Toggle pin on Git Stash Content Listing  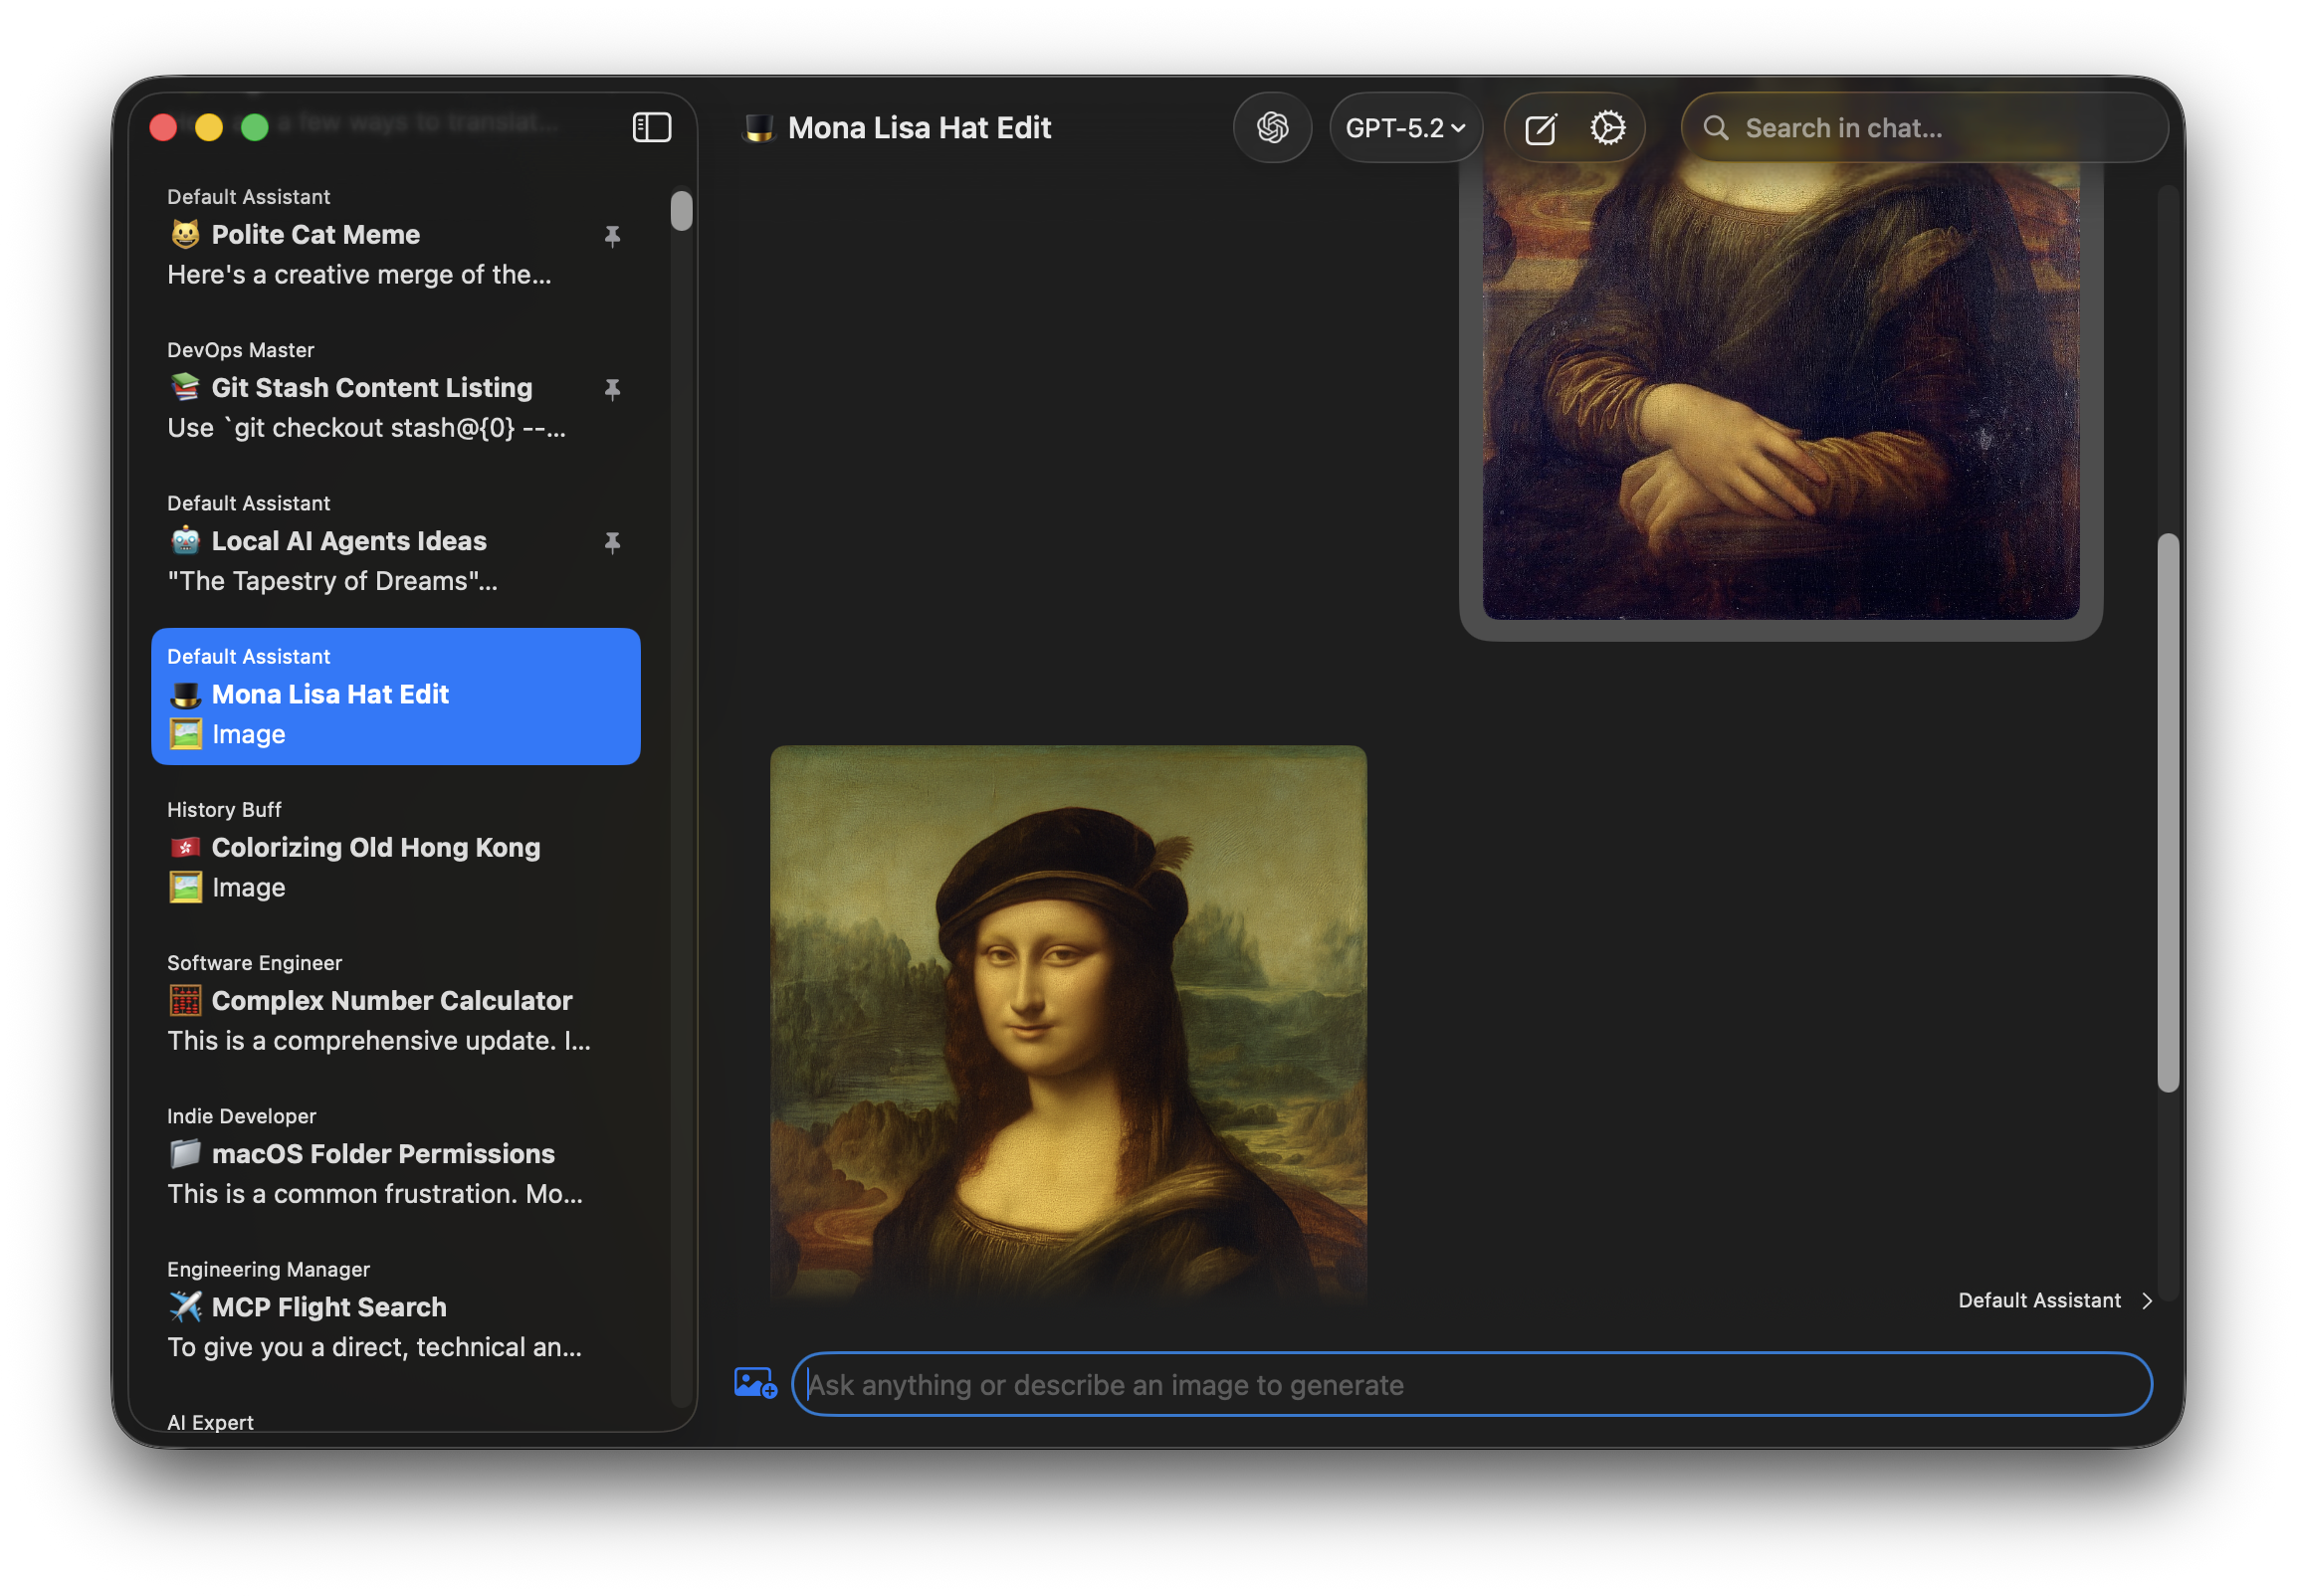[x=612, y=389]
